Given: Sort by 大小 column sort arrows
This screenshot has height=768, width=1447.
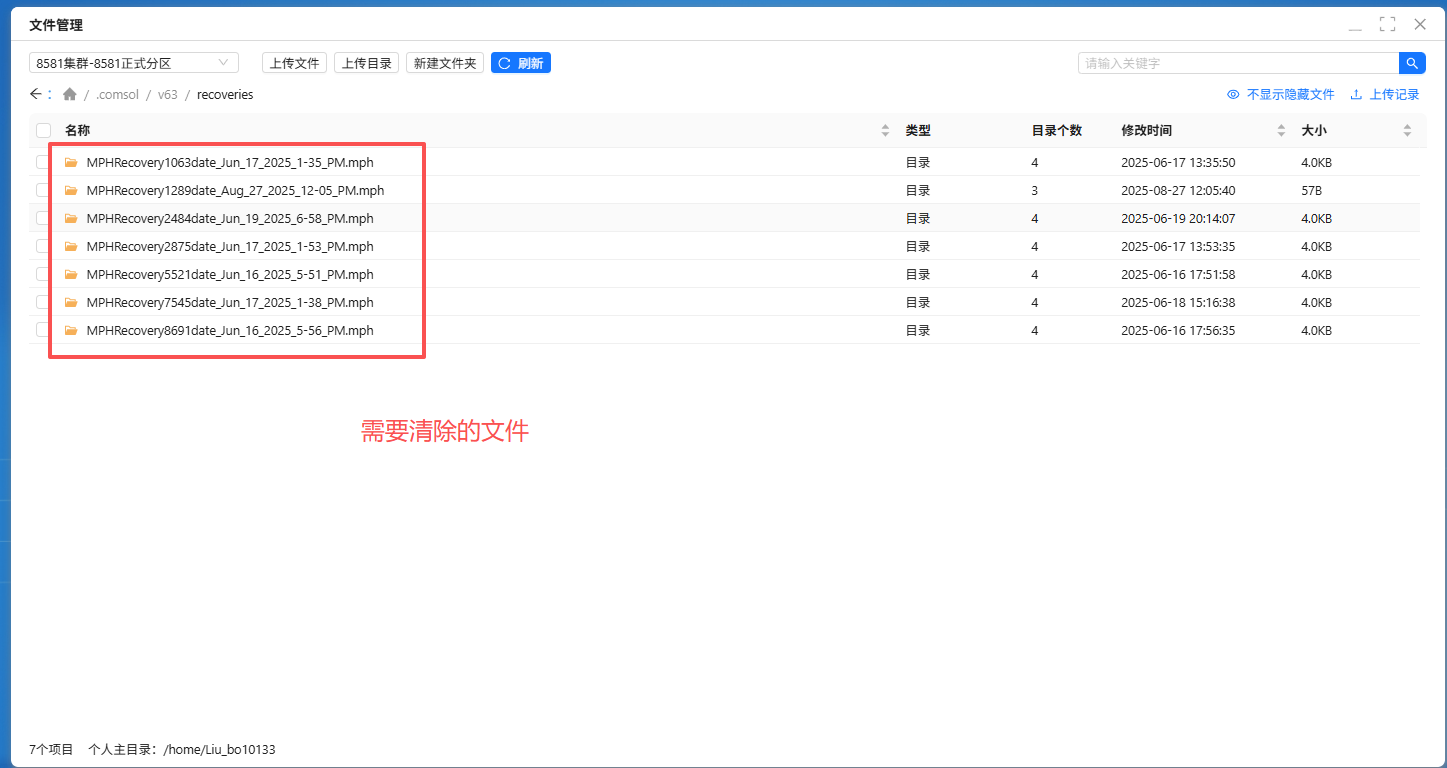Looking at the screenshot, I should pos(1407,130).
